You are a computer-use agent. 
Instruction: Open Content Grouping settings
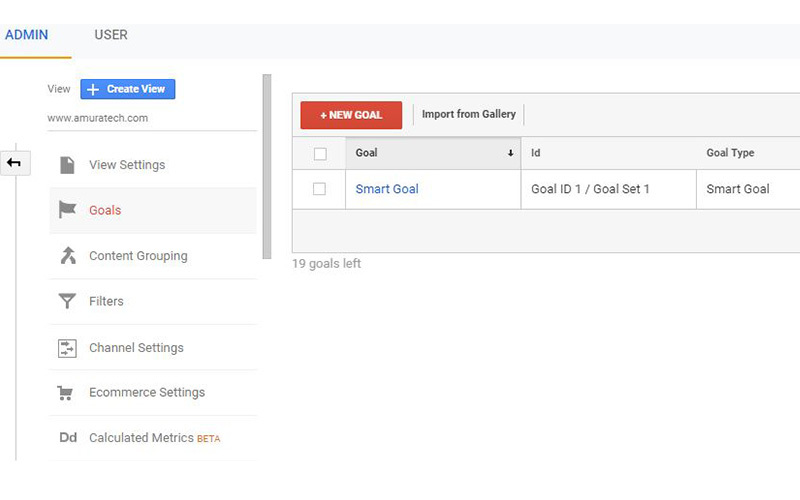pos(153,256)
